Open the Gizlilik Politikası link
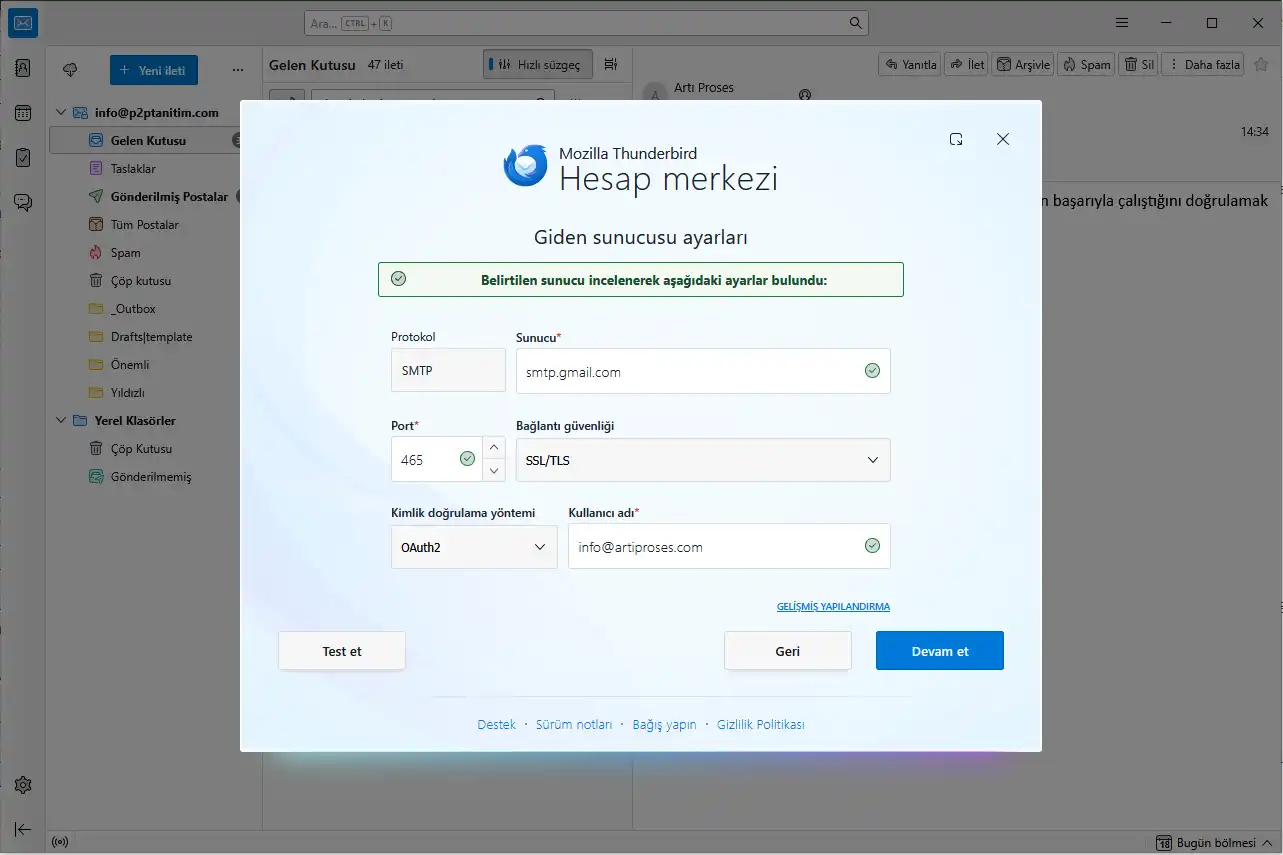The width and height of the screenshot is (1283, 855). [x=761, y=725]
